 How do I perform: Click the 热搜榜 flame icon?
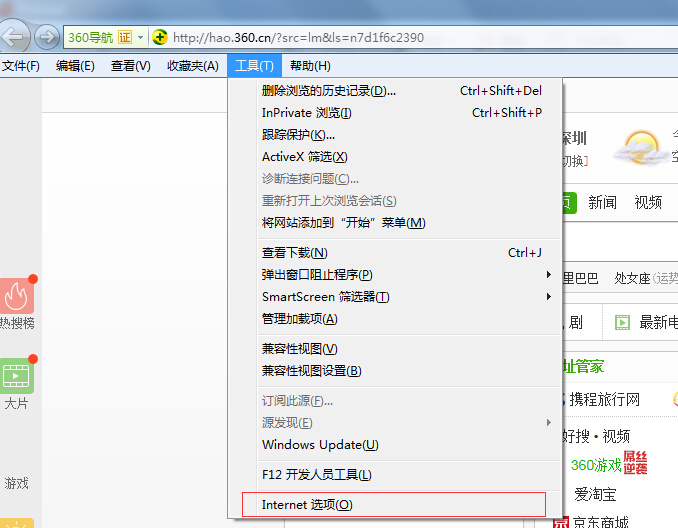click(x=17, y=296)
